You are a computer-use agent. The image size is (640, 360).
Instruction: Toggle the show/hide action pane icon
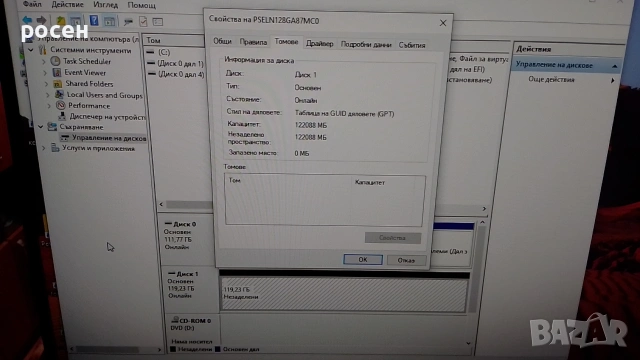tap(109, 21)
